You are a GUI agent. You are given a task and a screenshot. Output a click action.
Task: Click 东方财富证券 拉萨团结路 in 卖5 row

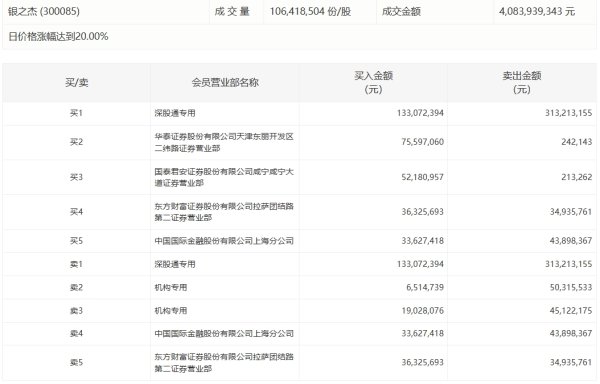point(224,363)
